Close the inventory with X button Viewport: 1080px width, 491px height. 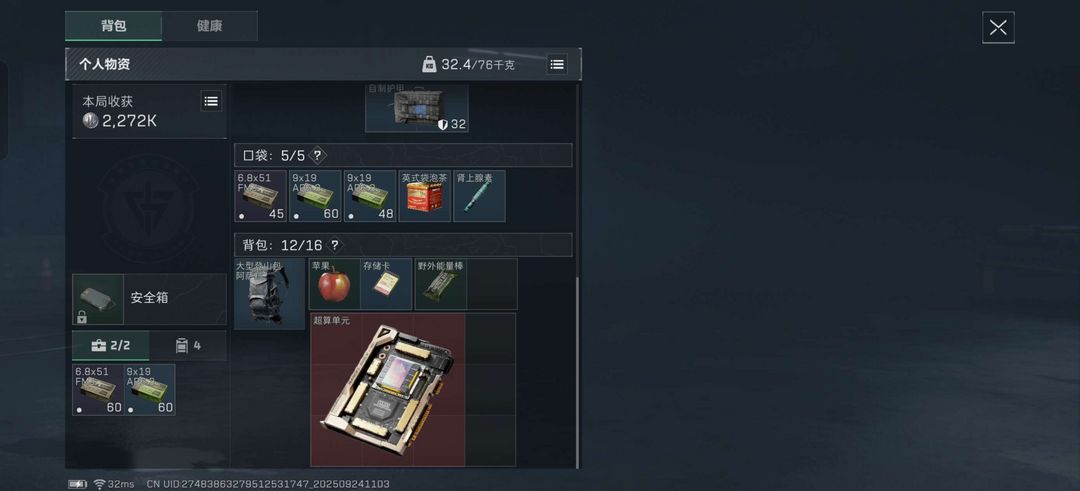(998, 28)
